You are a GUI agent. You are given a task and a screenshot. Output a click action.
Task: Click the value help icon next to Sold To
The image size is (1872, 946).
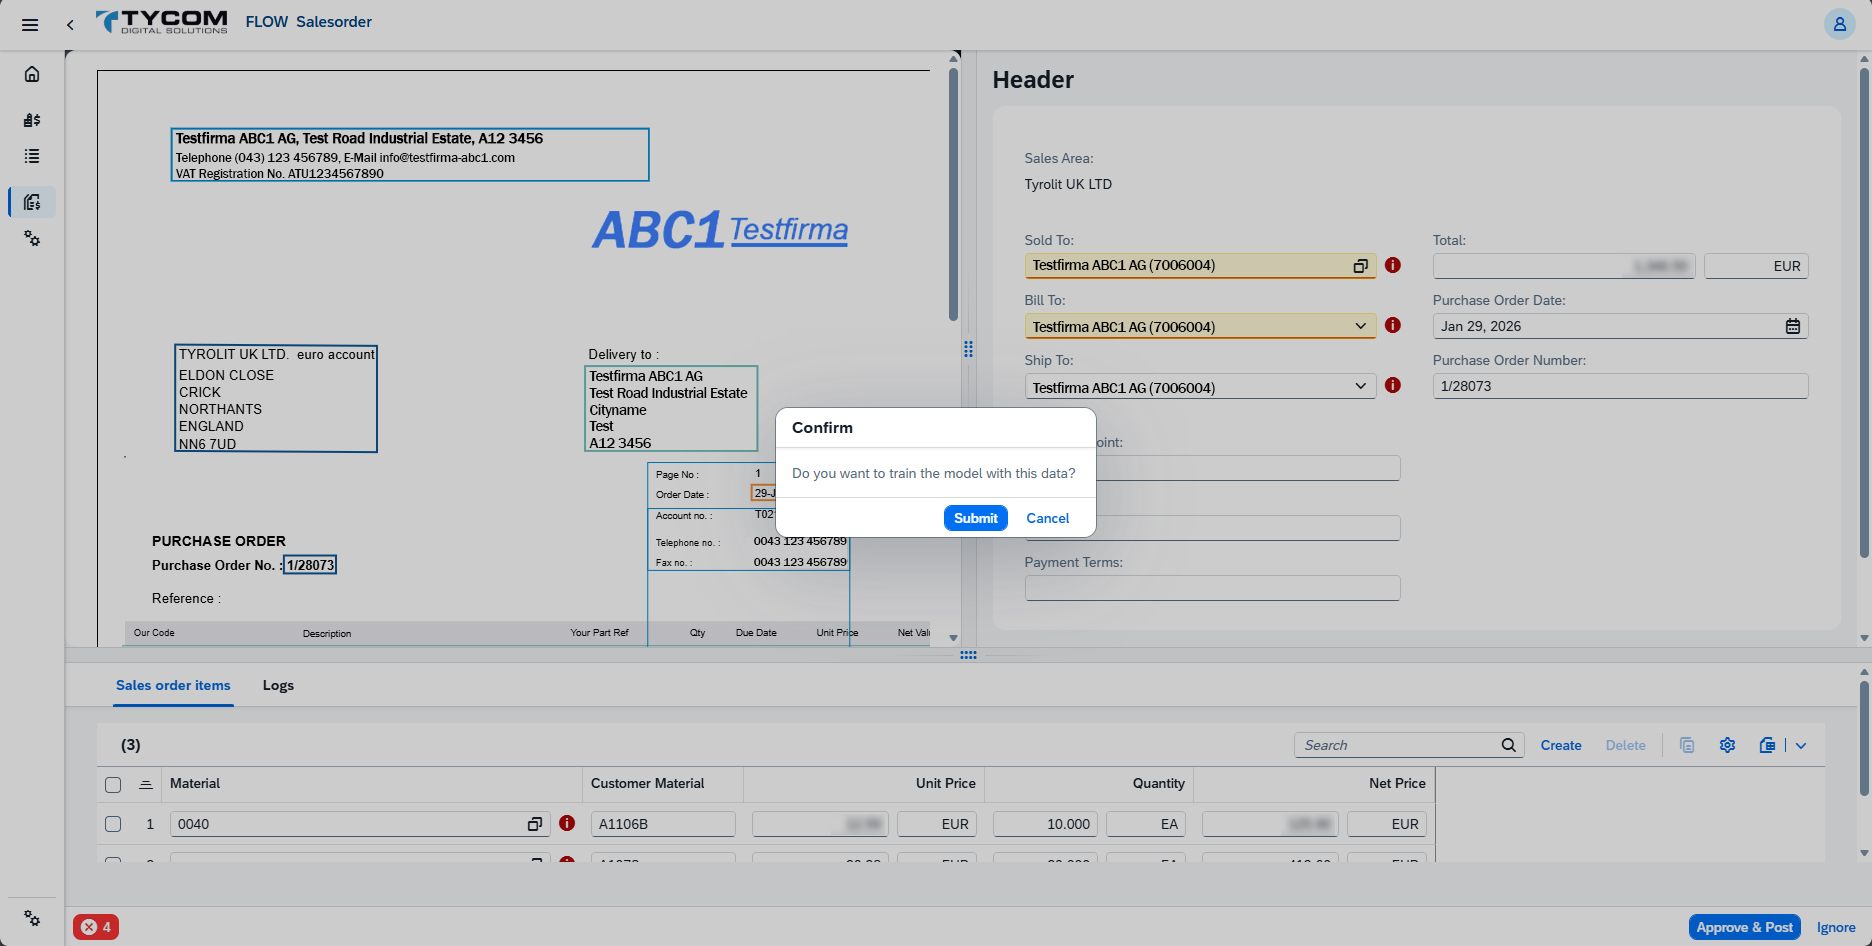pyautogui.click(x=1359, y=265)
